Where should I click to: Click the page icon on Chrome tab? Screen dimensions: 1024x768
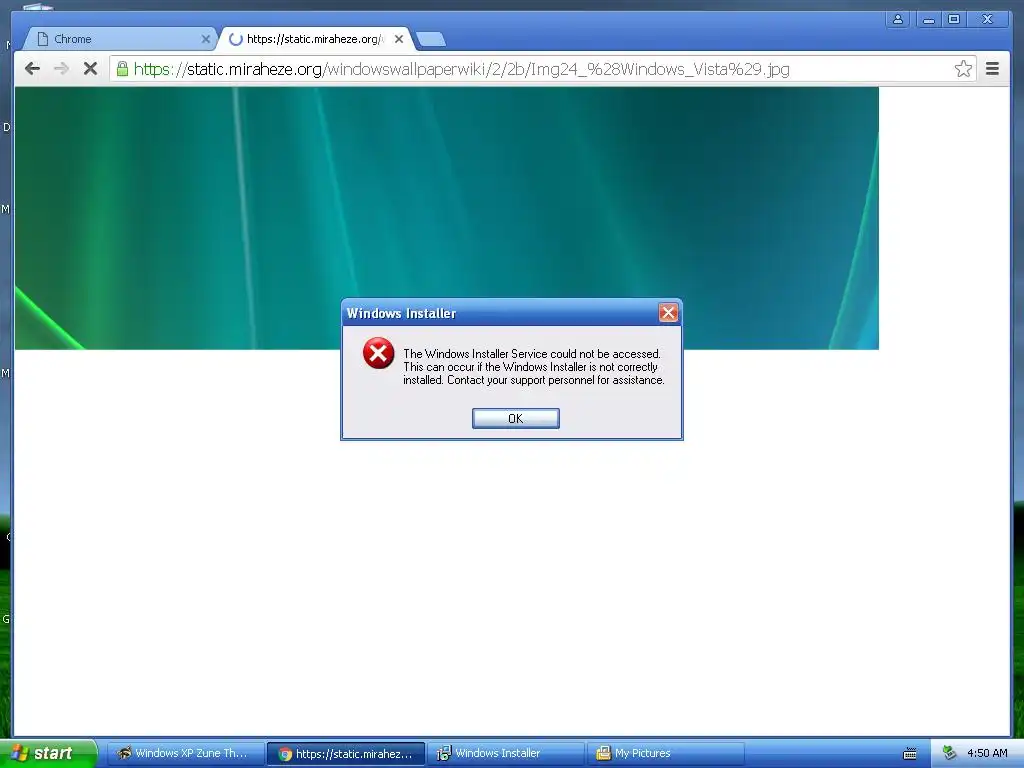42,39
